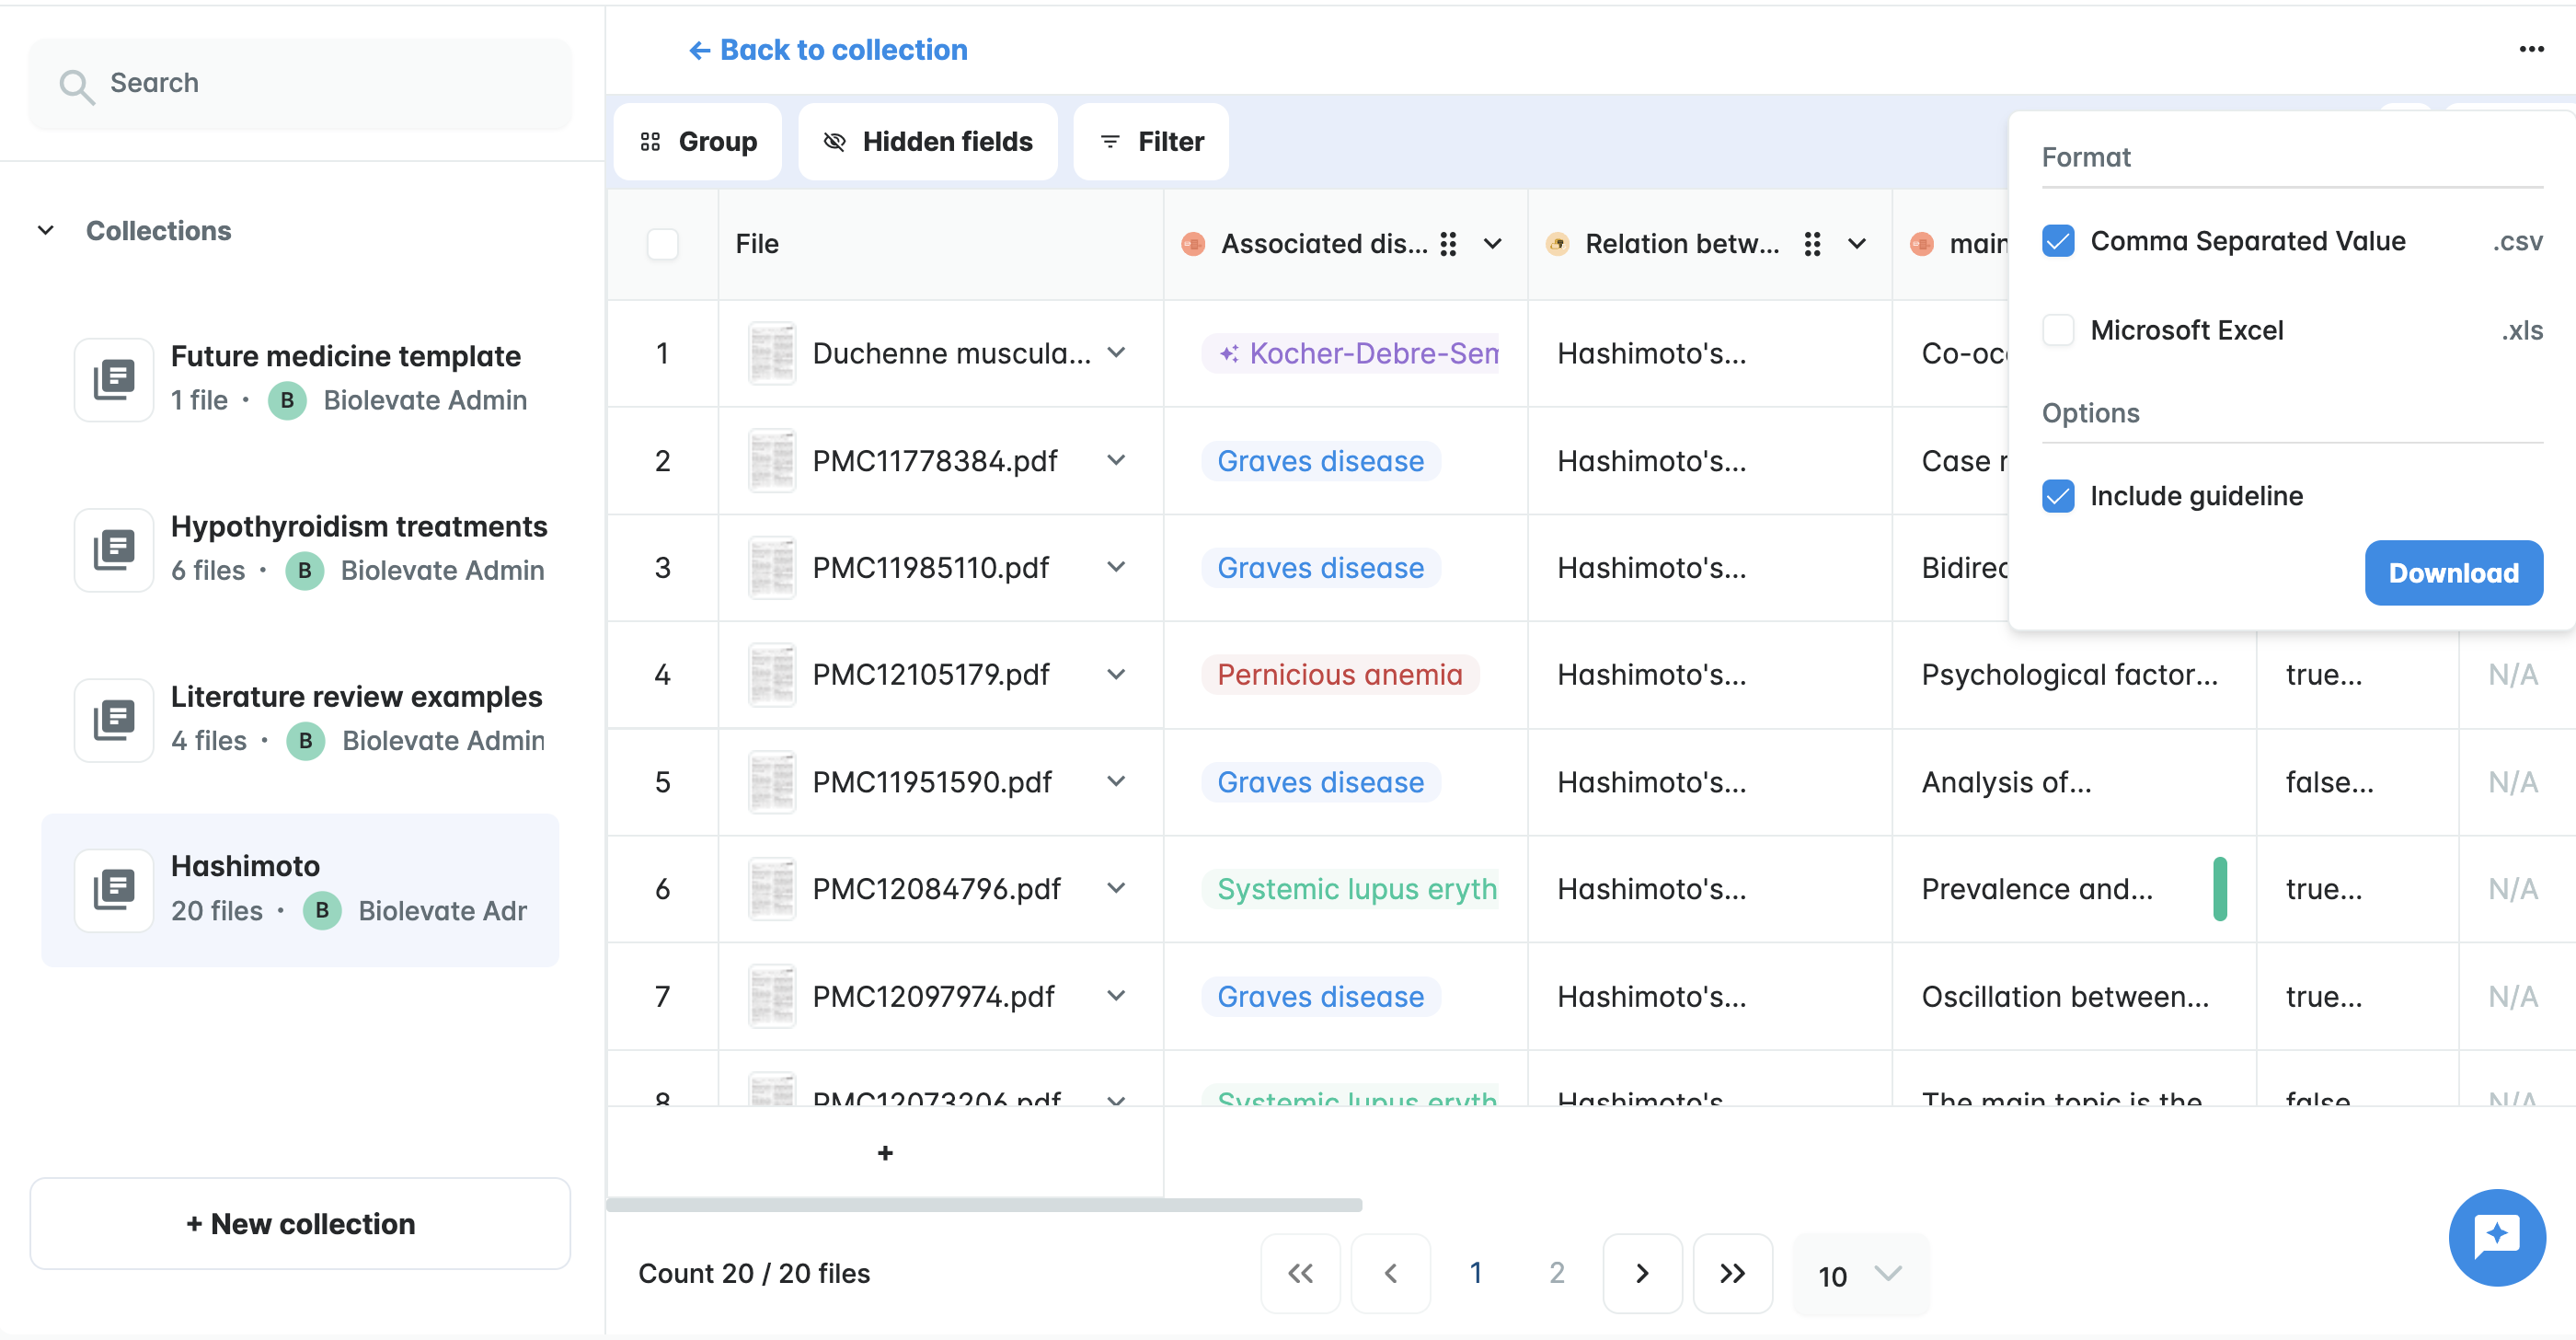Open the AI chat assistant bubble
The width and height of the screenshot is (2576, 1340).
(2496, 1236)
